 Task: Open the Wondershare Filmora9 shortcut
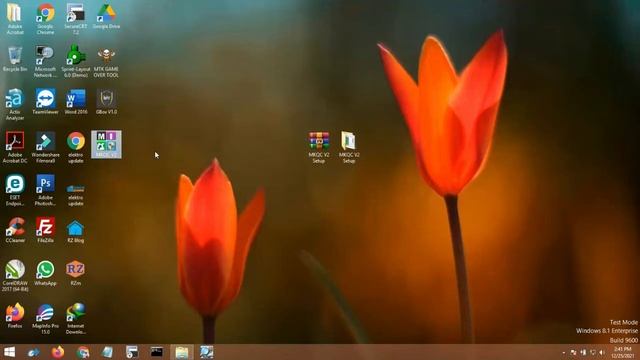click(45, 147)
